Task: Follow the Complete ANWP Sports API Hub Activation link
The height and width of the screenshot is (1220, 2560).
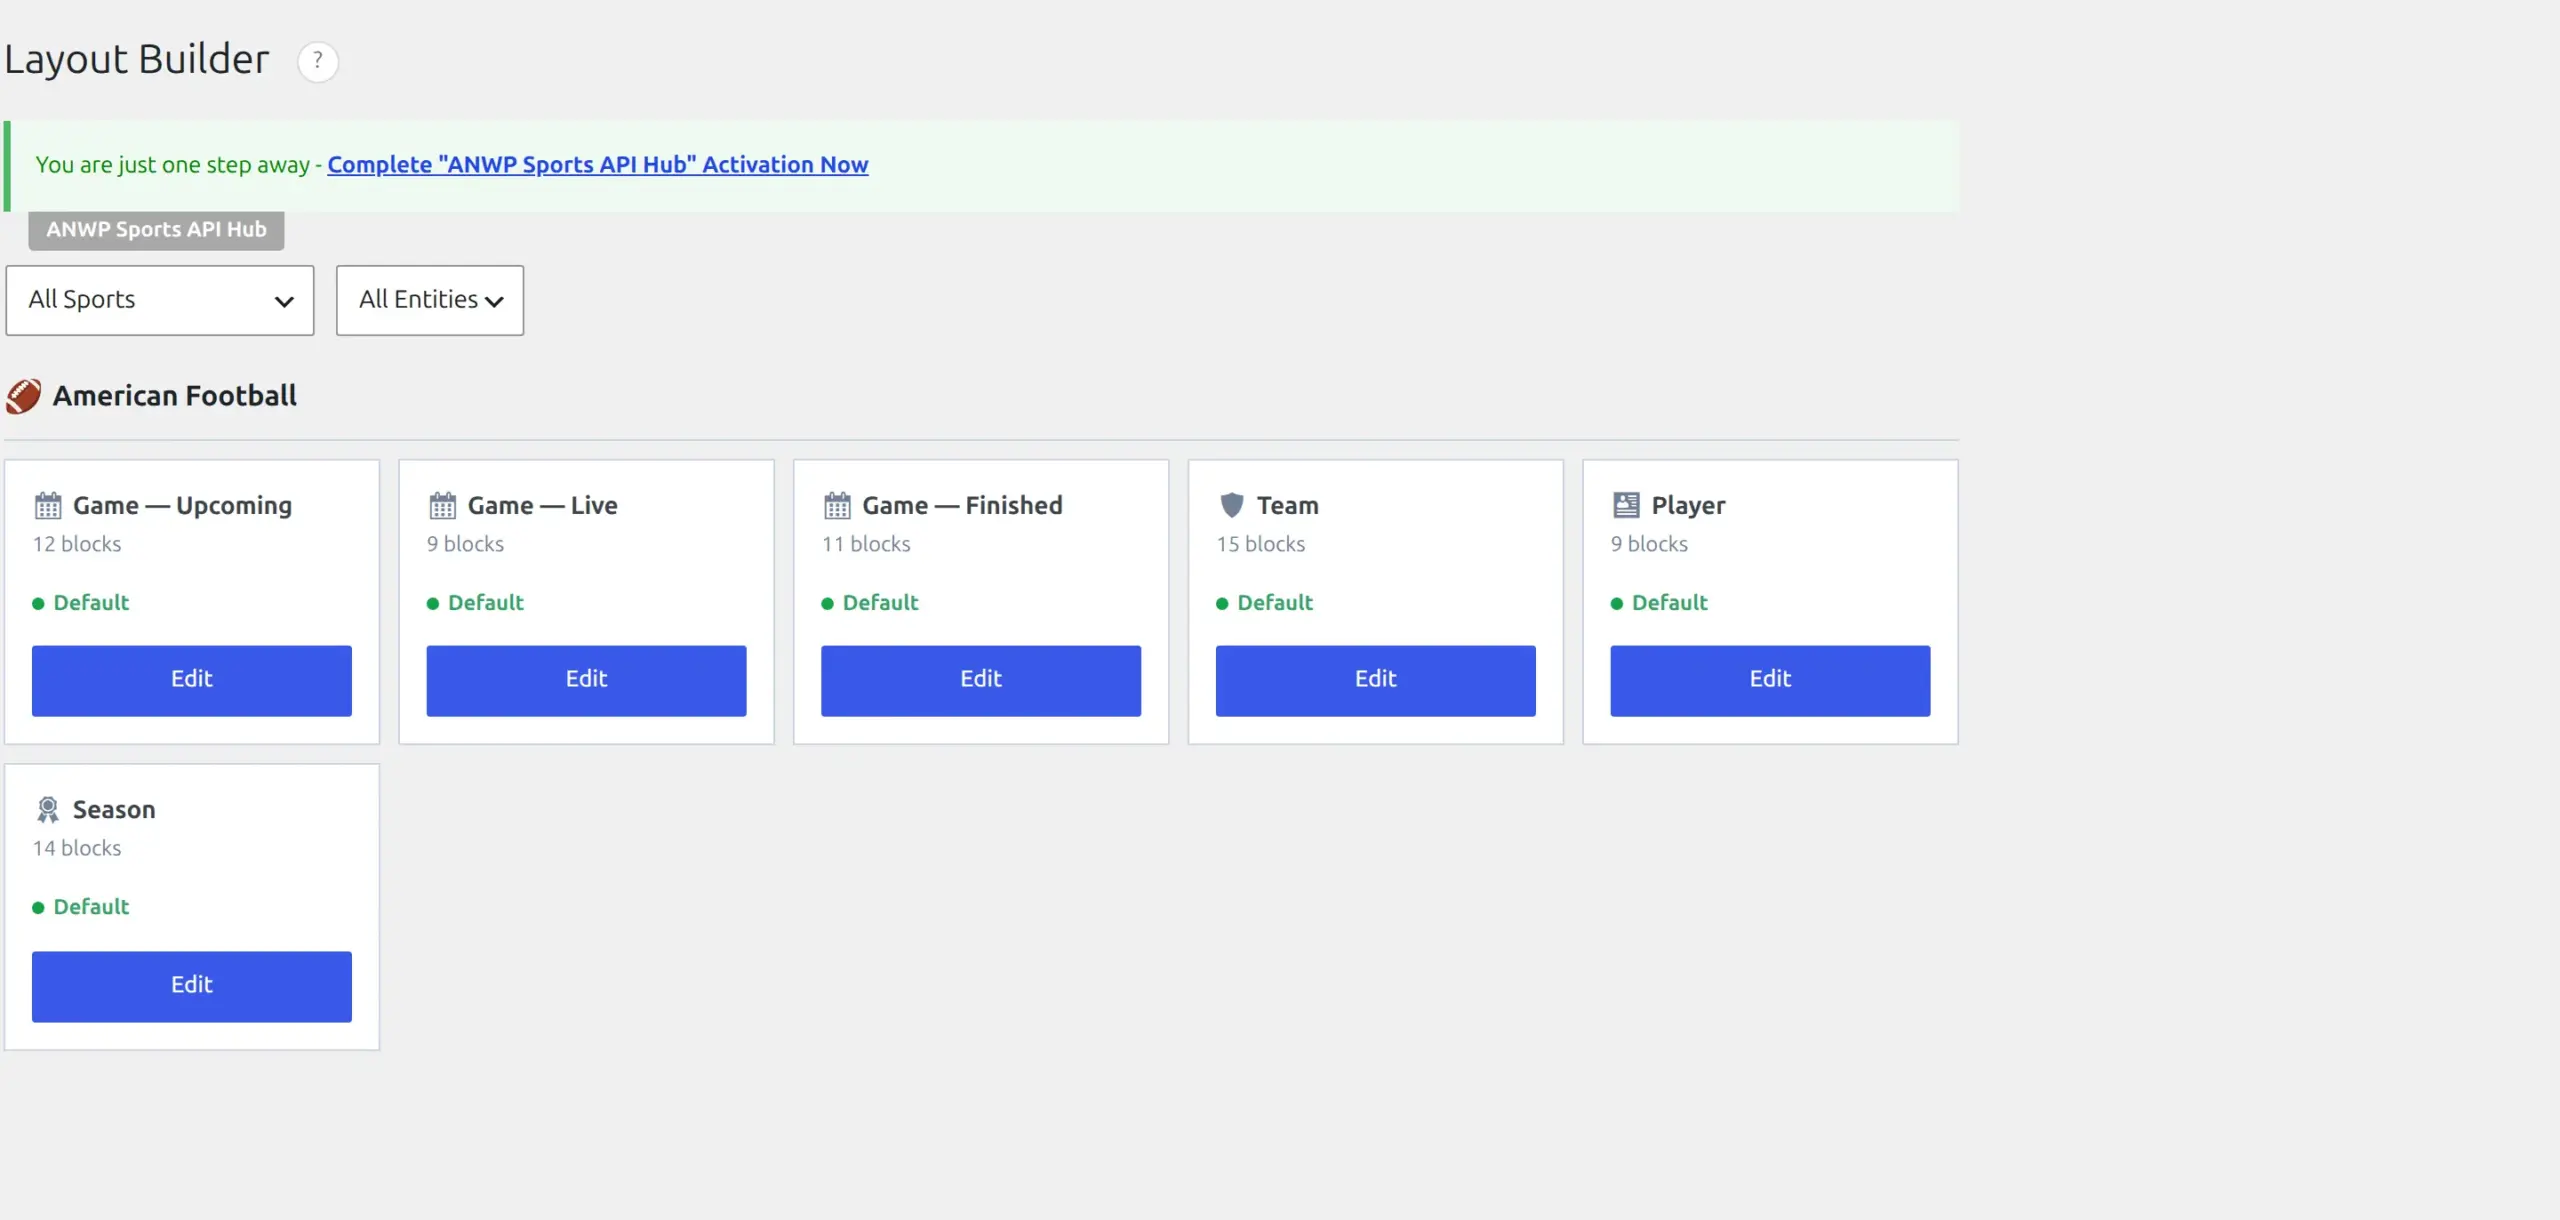Action: (x=598, y=165)
